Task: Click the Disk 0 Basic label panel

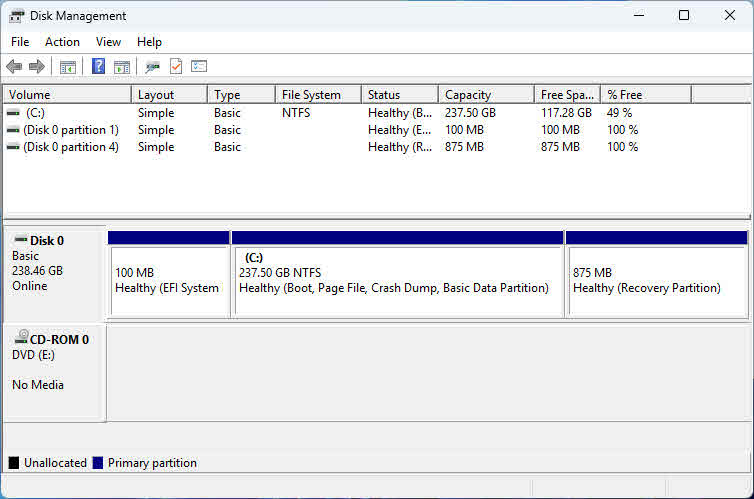Action: [54, 275]
